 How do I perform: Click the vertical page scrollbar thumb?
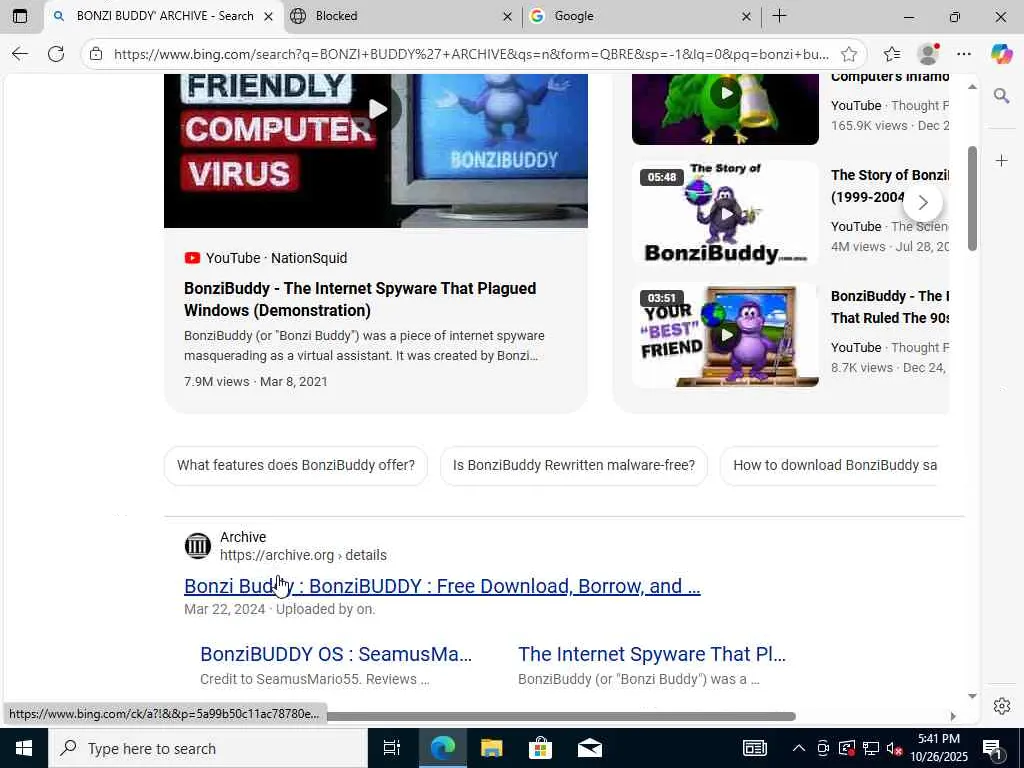tap(972, 199)
